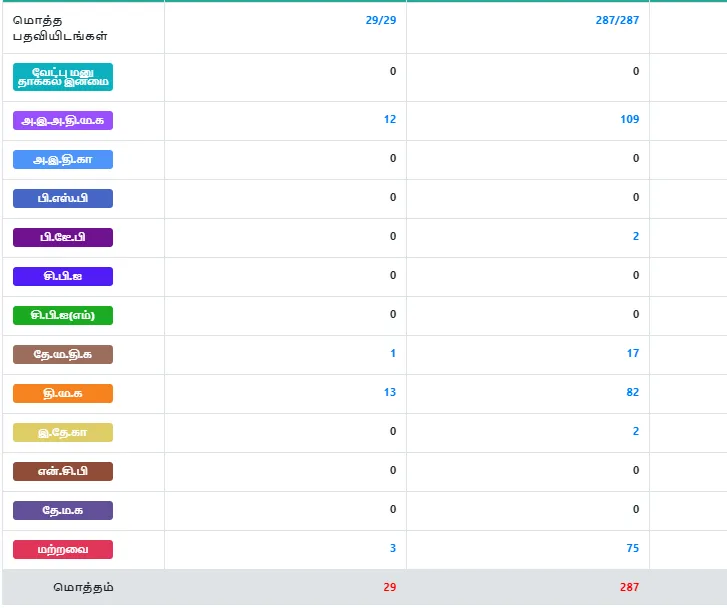Open the அ.இ.அ.தி.மு.க count of 12

(390, 119)
